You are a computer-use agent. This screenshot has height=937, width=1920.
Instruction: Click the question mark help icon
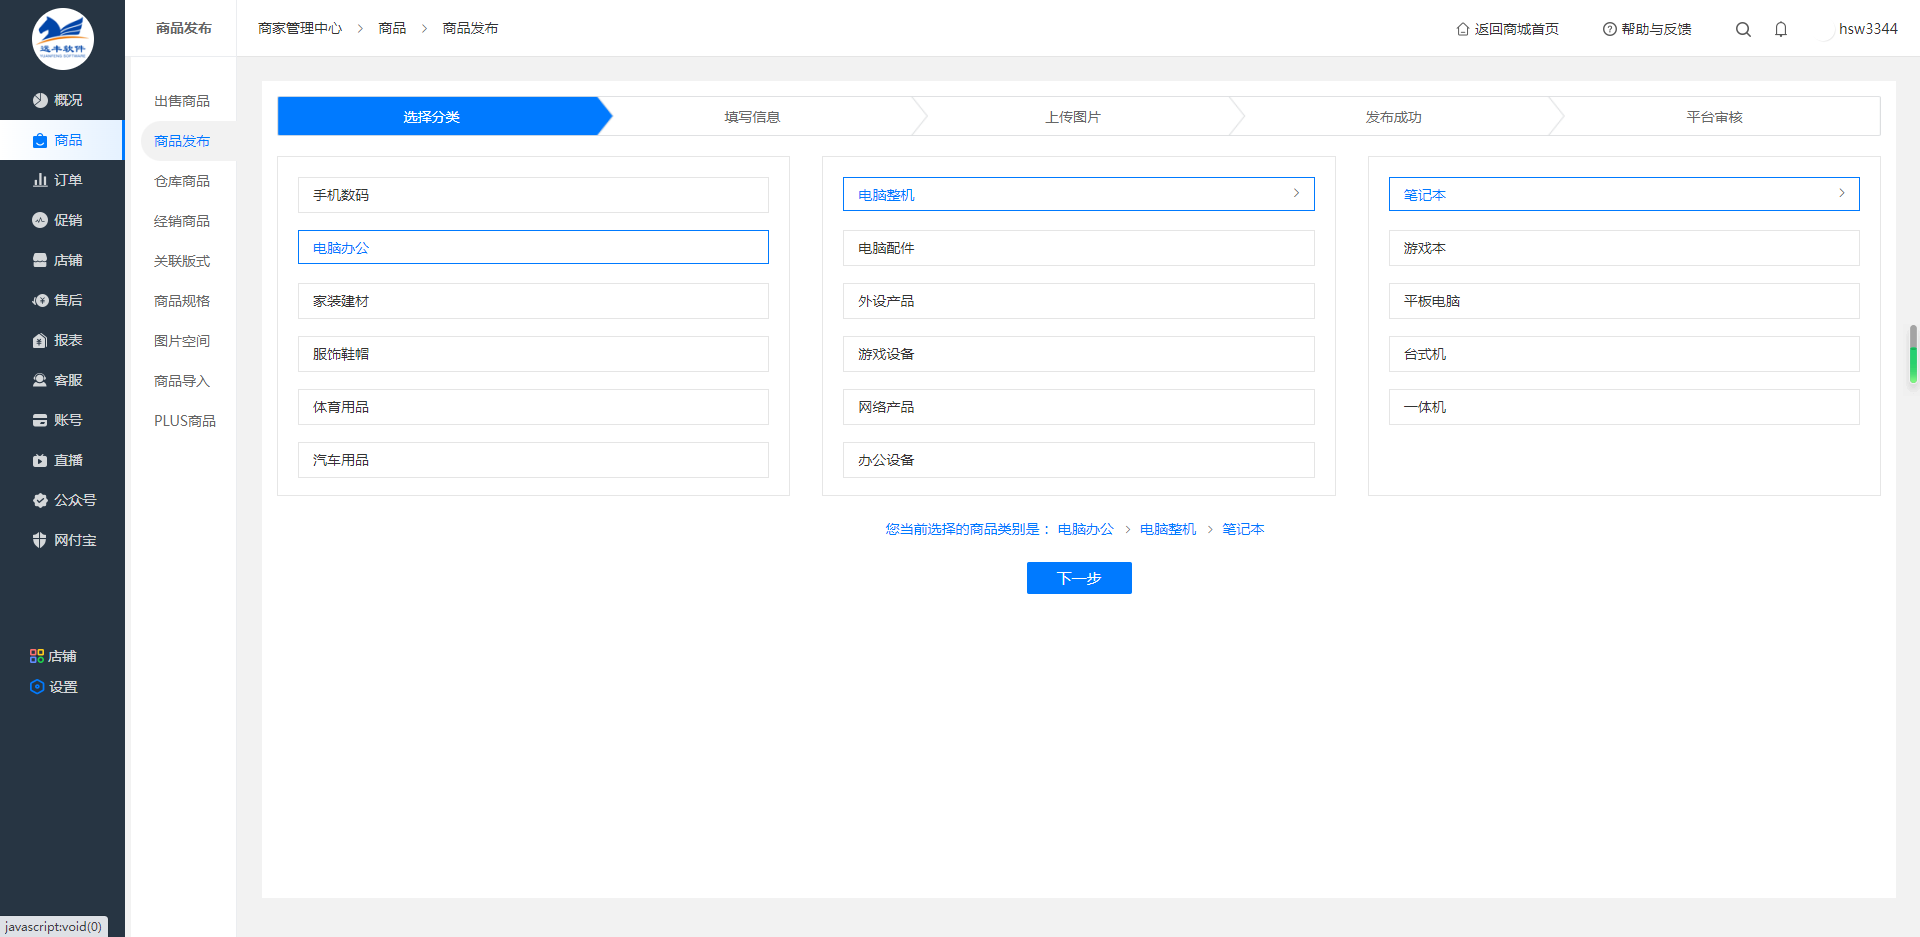click(x=1610, y=29)
